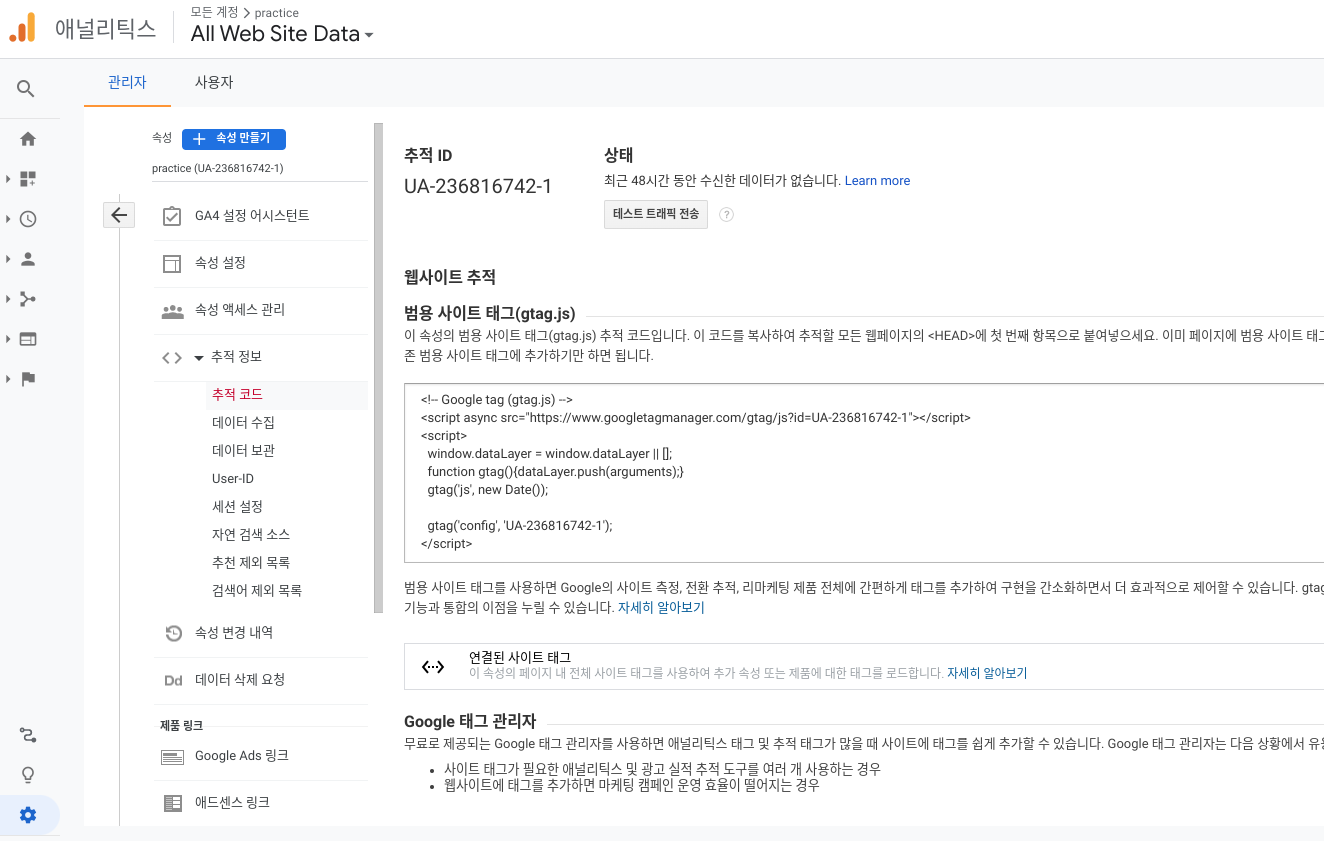Click the practice (UA-236816742-1) property name
The height and width of the screenshot is (841, 1324).
point(218,168)
